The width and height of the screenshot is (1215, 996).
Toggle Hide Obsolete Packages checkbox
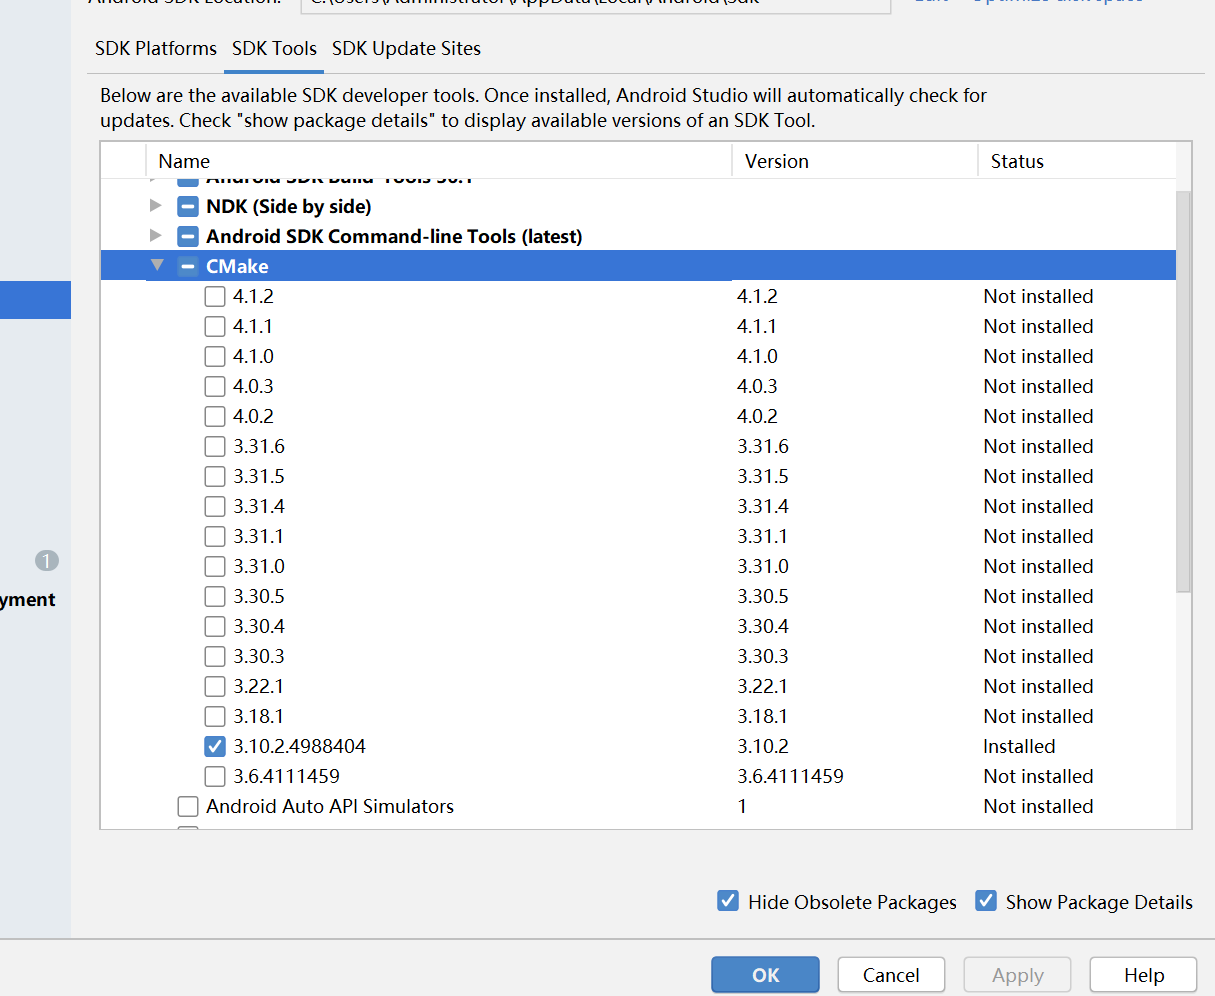click(x=728, y=901)
